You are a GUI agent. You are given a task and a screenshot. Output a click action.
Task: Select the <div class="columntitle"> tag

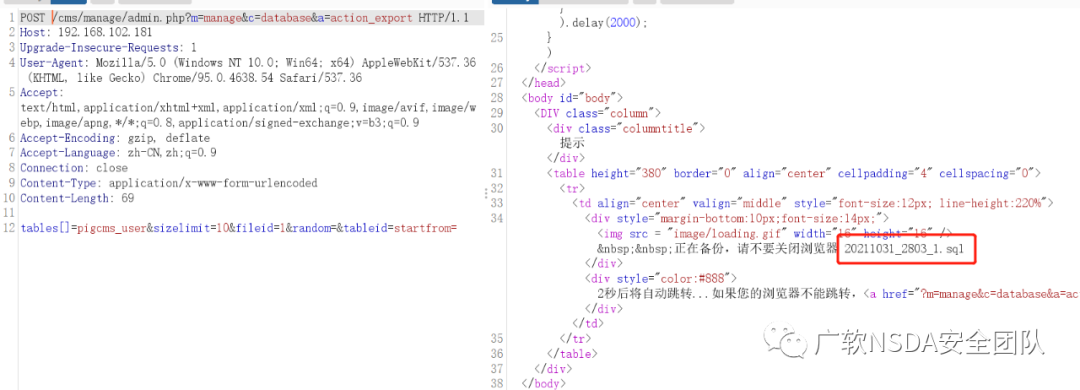[x=627, y=128]
